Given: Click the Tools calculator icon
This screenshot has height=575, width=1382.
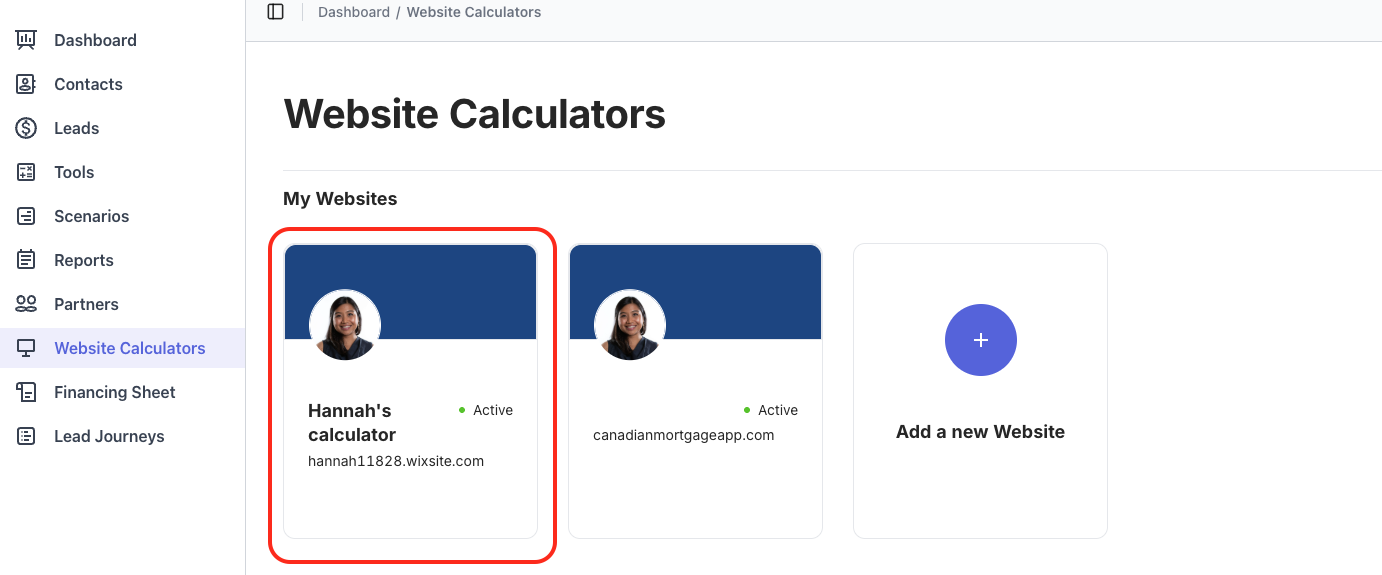Looking at the screenshot, I should [27, 172].
